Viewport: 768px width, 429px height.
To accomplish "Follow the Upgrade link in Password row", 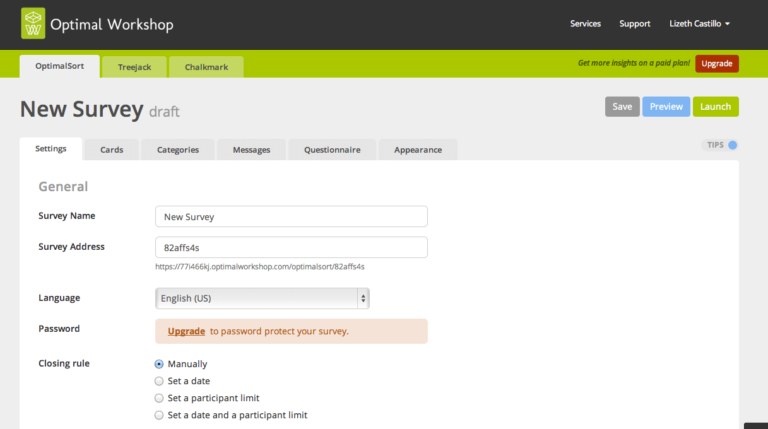I will coord(186,331).
